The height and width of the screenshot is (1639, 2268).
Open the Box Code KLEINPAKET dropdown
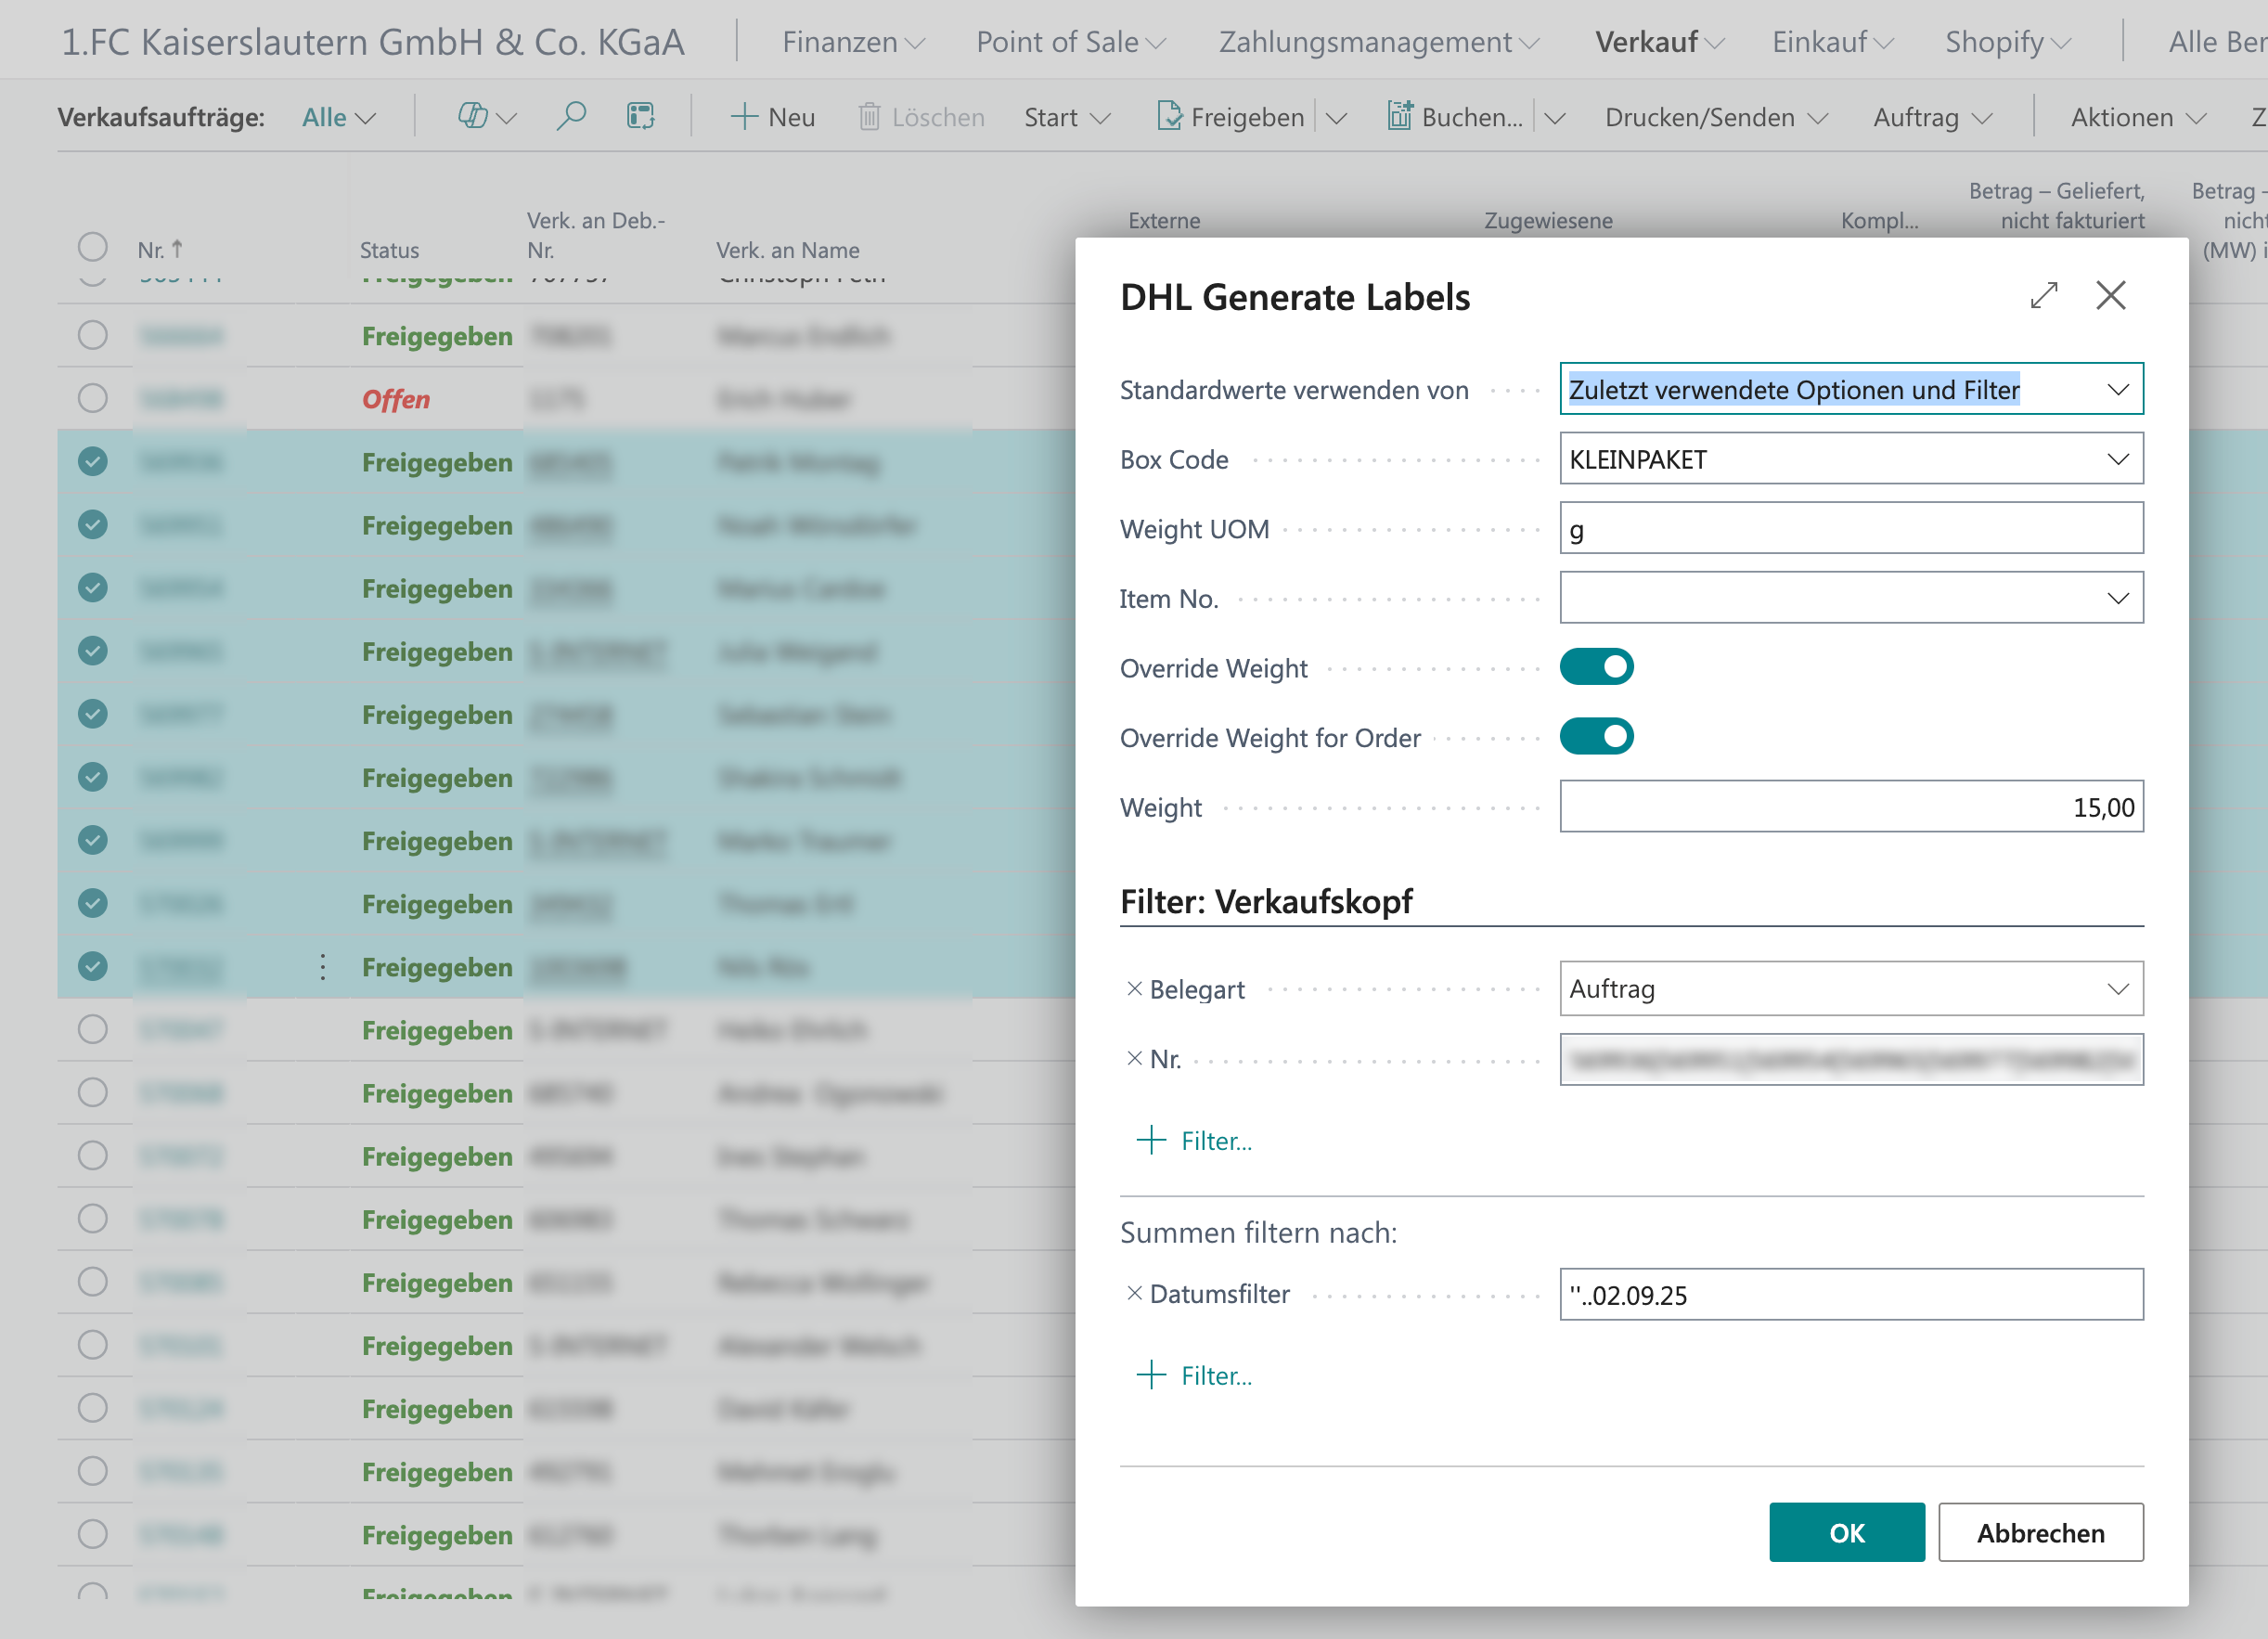click(2117, 459)
